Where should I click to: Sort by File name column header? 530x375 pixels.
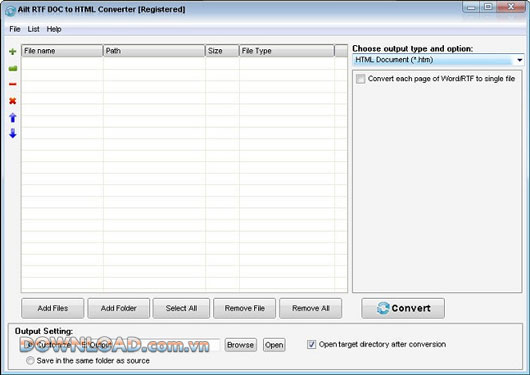coord(62,51)
